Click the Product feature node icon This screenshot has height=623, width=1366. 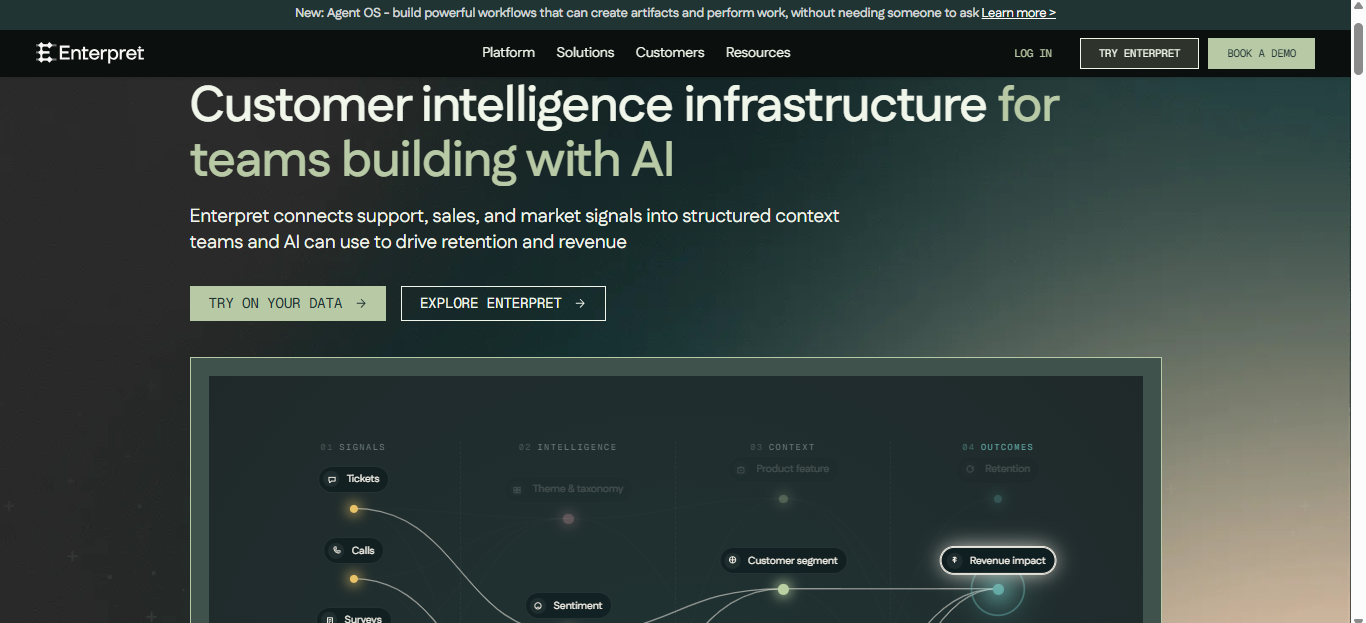click(741, 469)
